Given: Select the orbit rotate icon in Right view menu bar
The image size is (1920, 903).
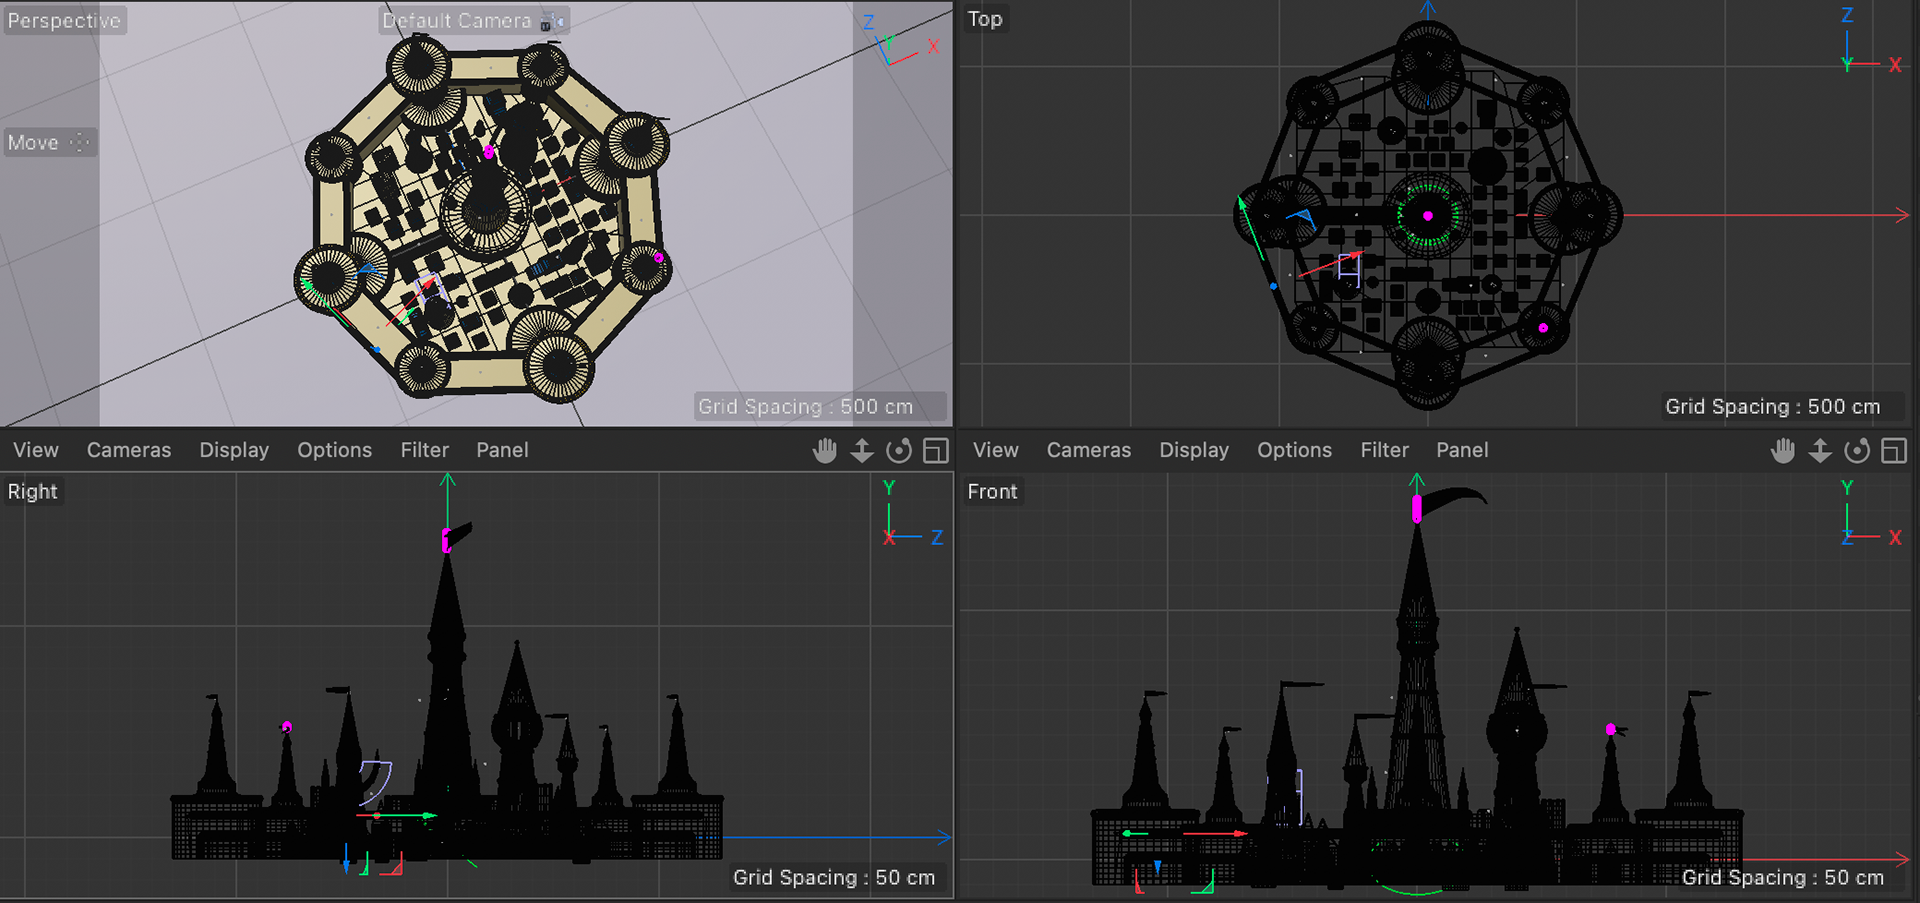Looking at the screenshot, I should coord(899,451).
